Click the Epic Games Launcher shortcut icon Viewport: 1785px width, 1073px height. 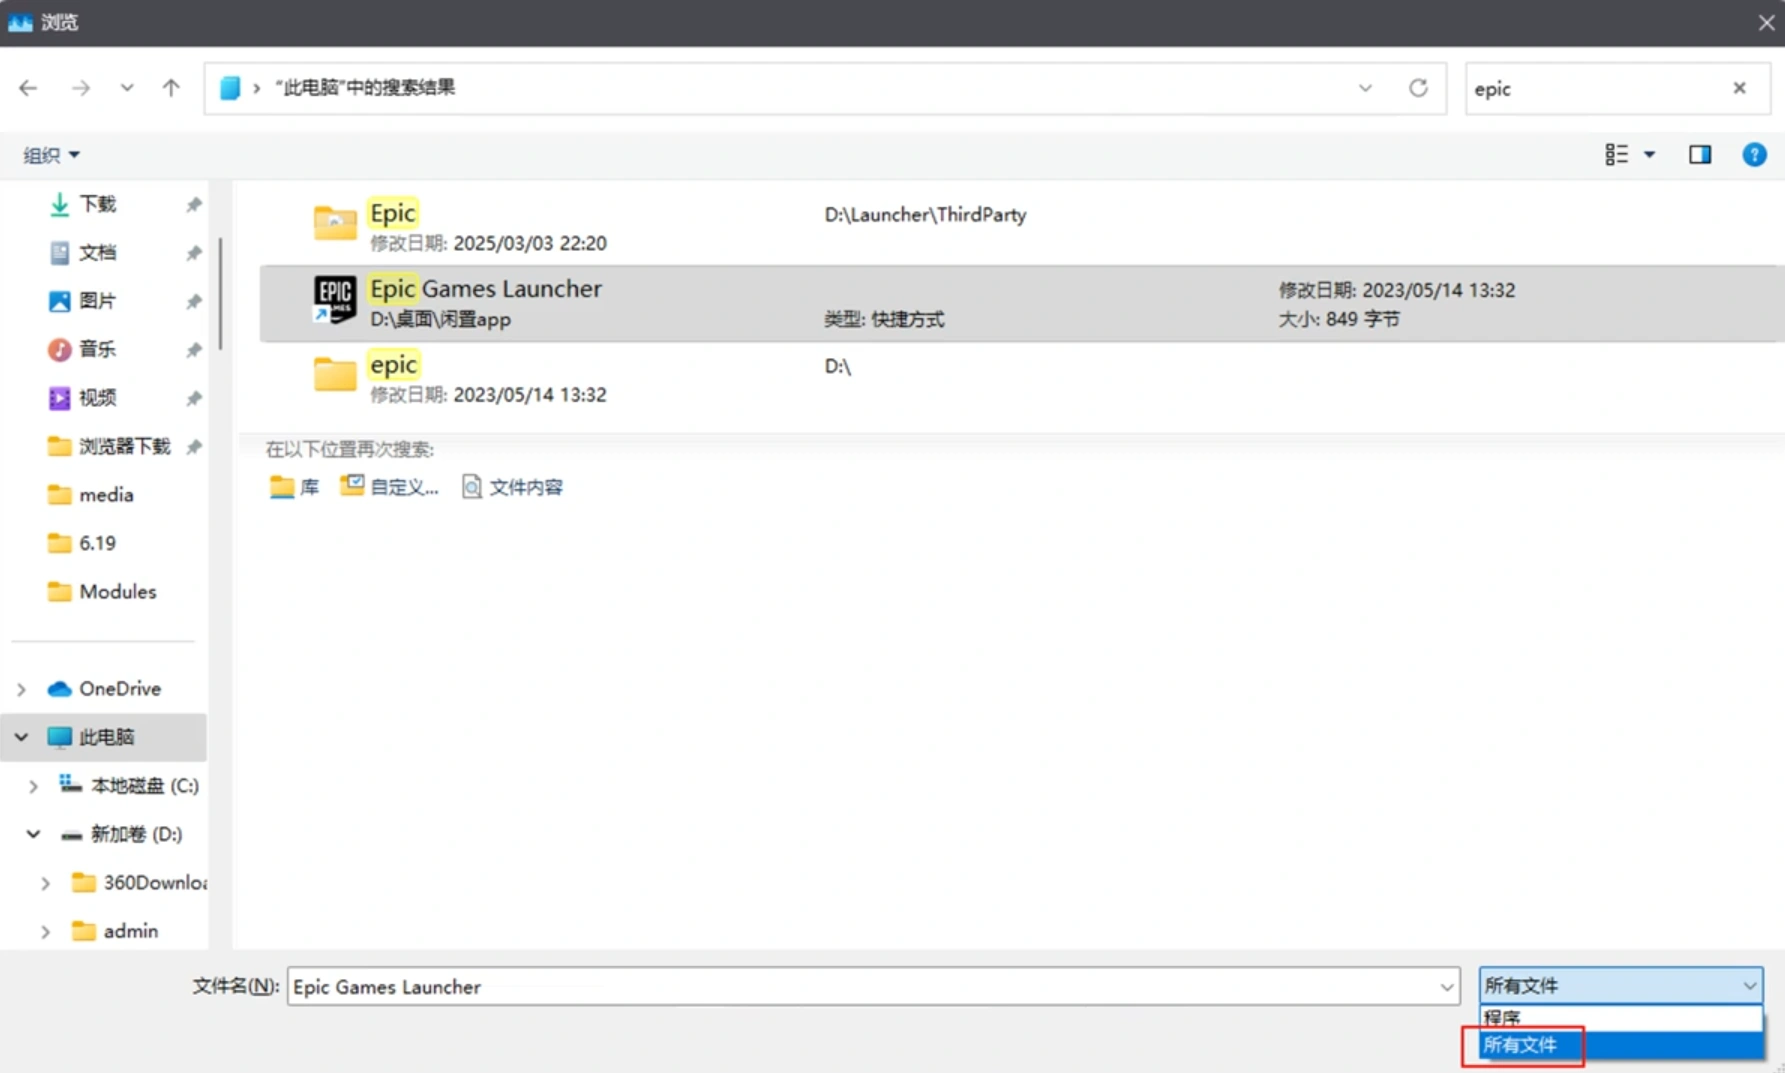click(335, 299)
